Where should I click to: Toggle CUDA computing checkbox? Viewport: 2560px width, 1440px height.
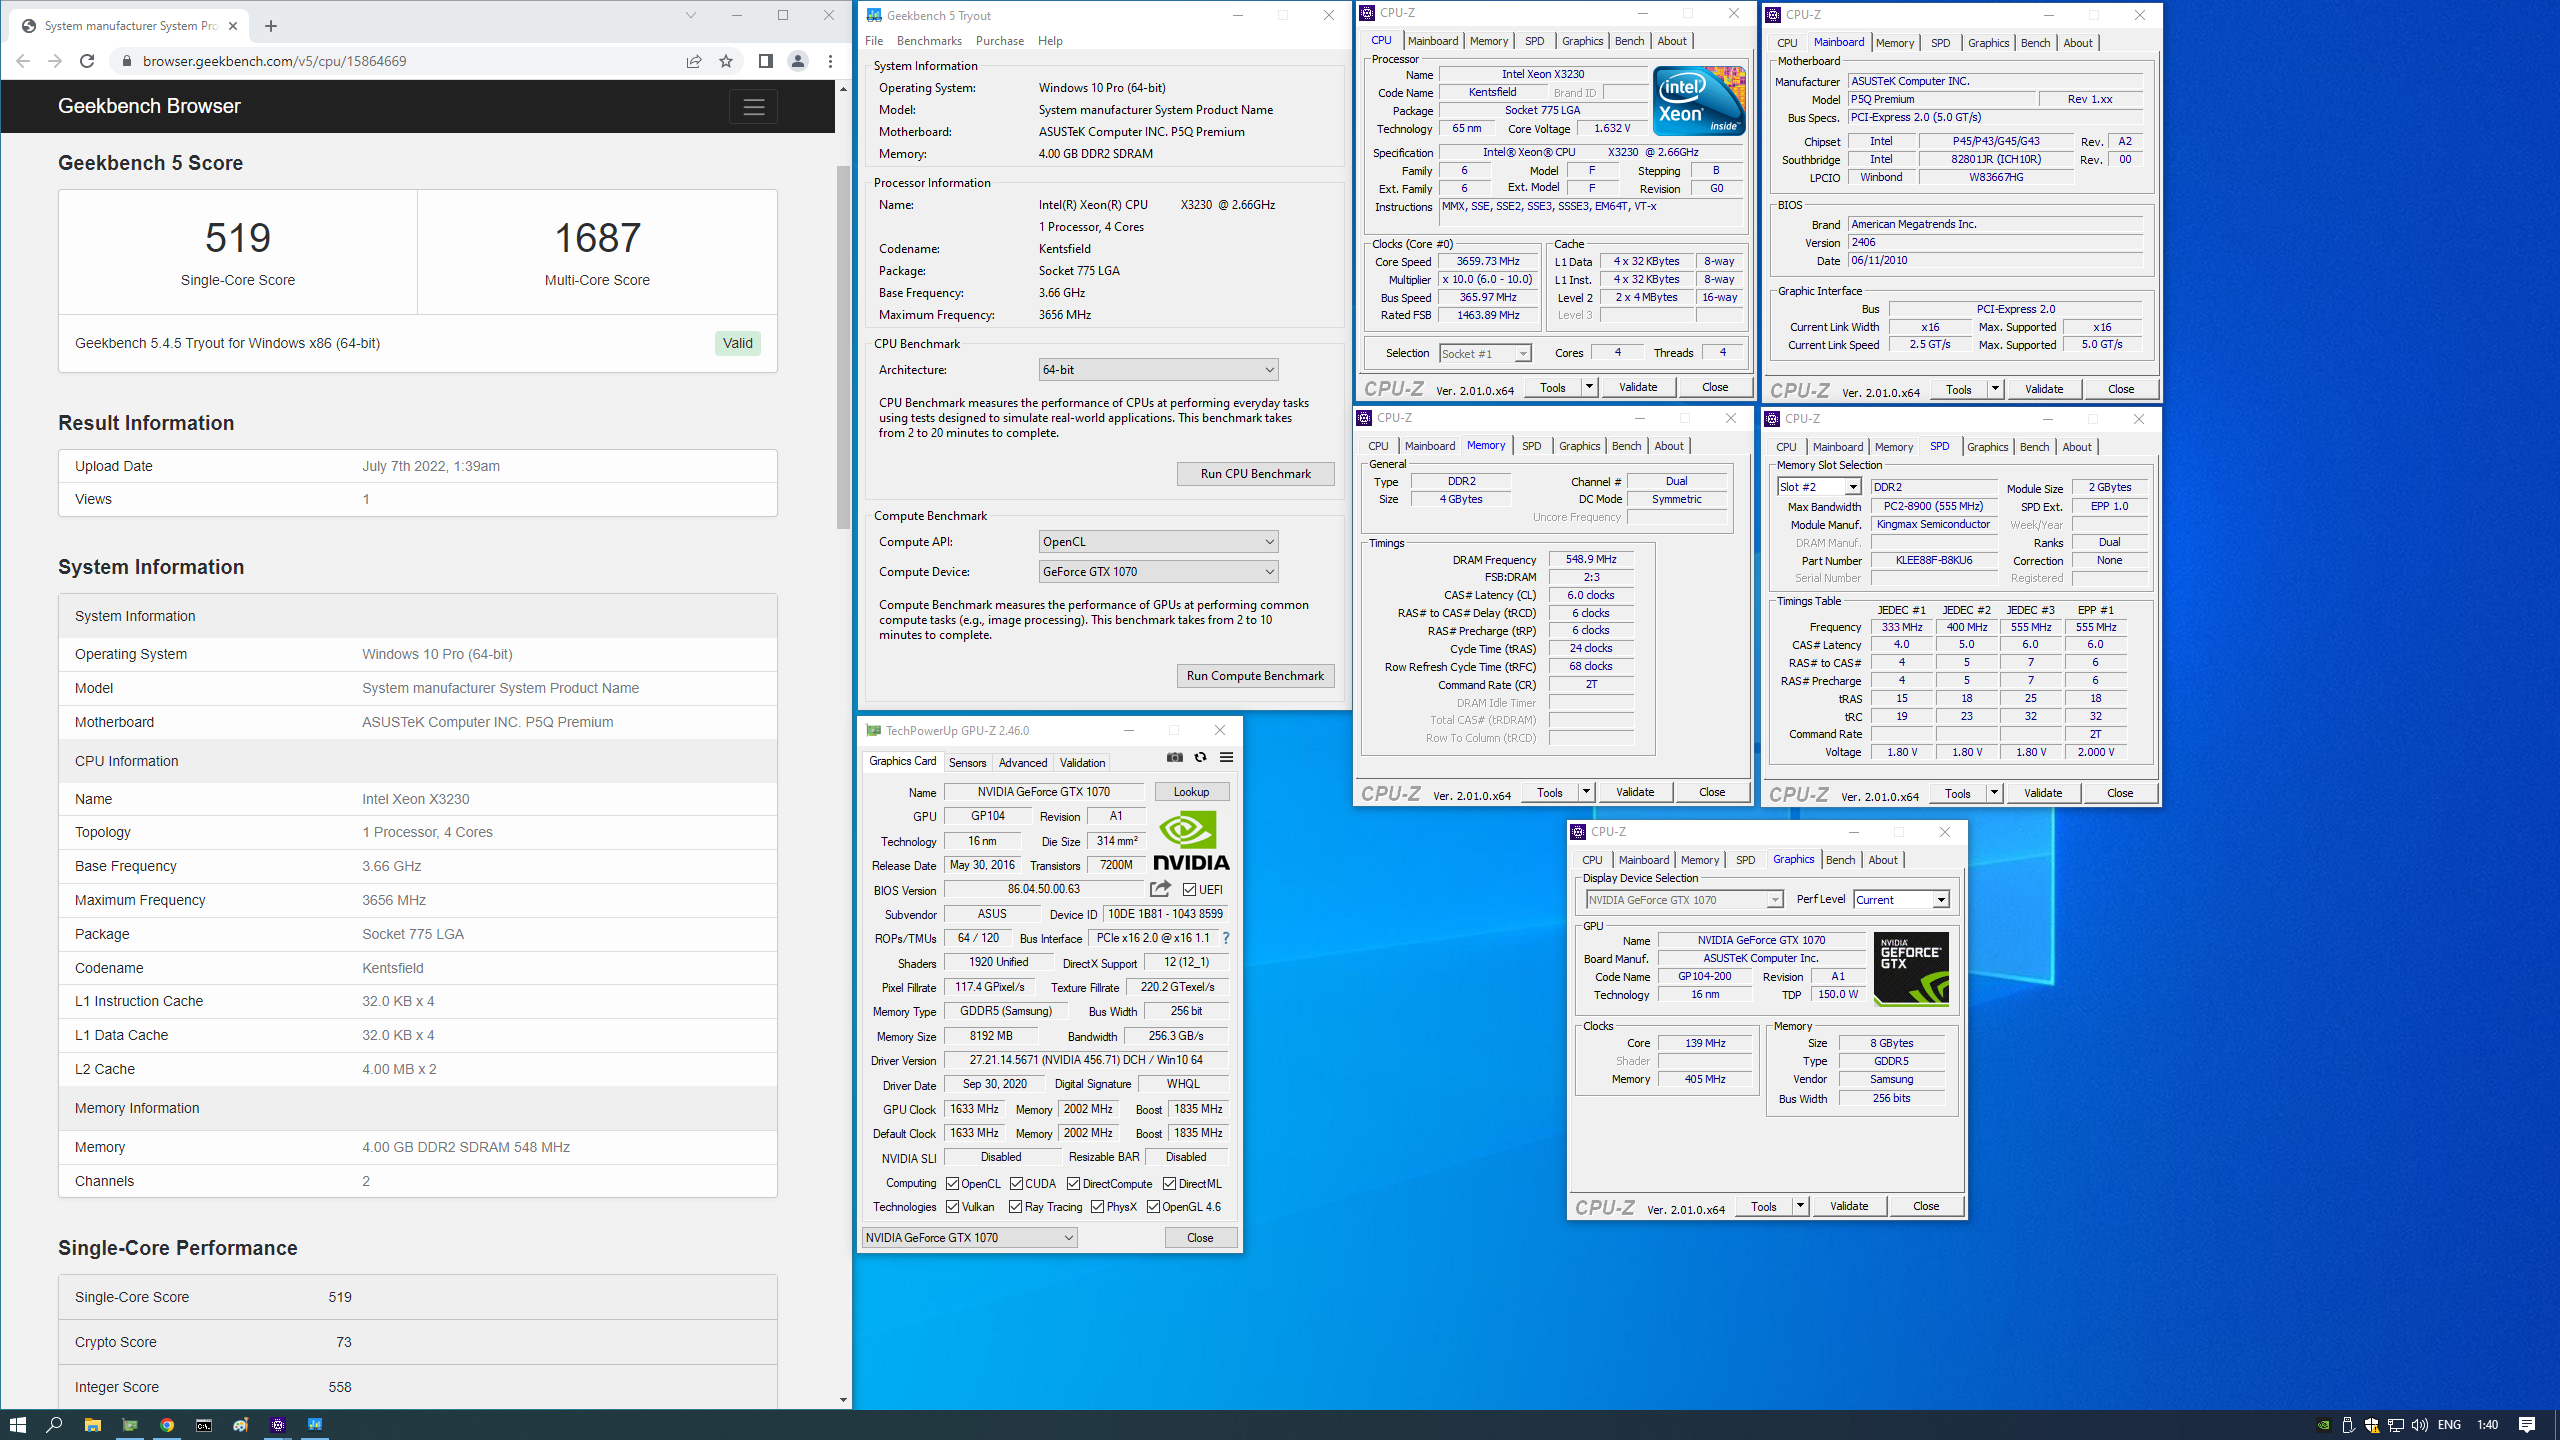click(x=1016, y=1183)
